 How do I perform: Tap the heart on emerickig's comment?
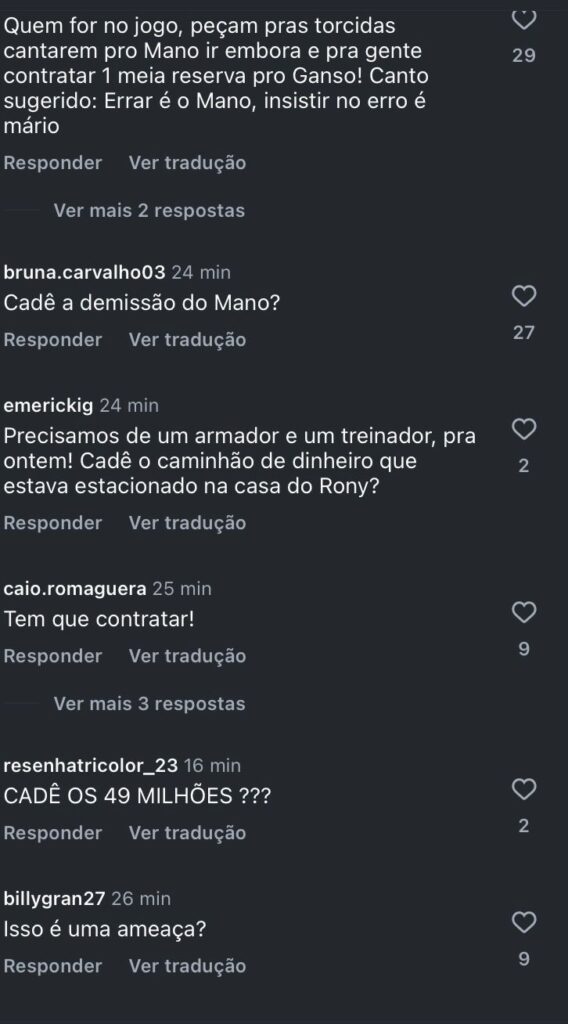pos(524,430)
